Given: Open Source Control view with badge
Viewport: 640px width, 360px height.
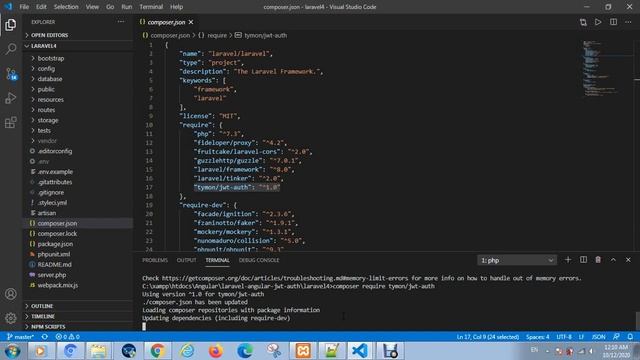Looking at the screenshot, I should (x=11, y=74).
